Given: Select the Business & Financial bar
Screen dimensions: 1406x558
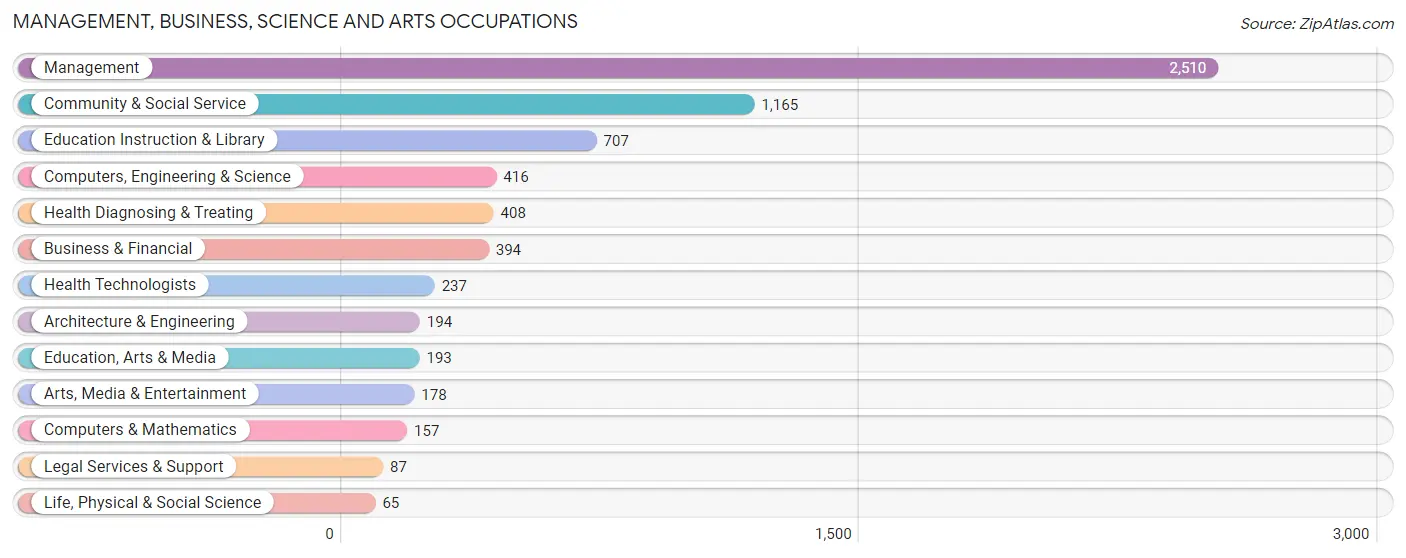Looking at the screenshot, I should tap(254, 249).
